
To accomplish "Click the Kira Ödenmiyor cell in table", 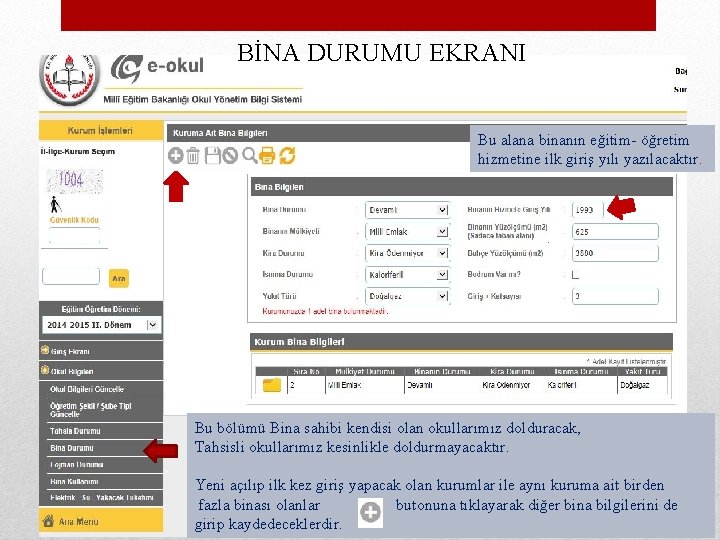I will (506, 385).
